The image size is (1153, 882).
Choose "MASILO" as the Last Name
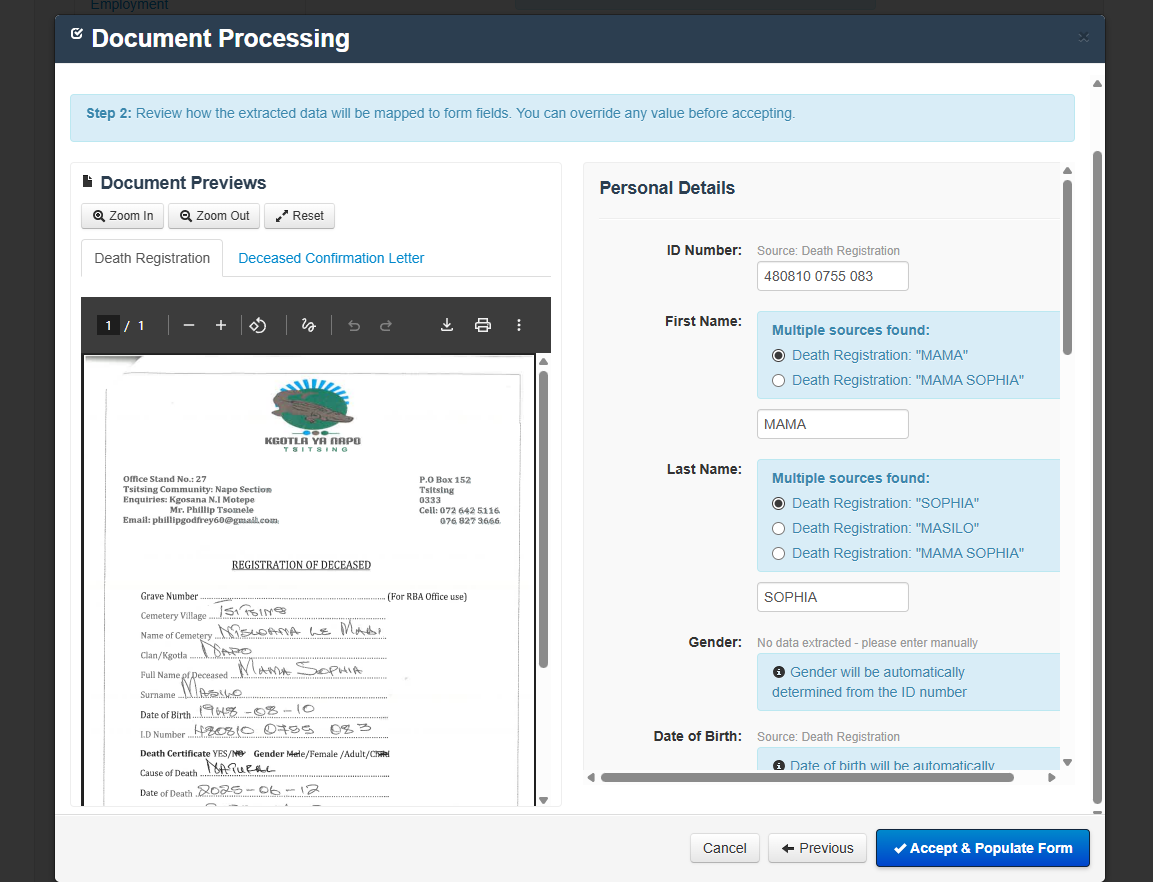tap(779, 528)
